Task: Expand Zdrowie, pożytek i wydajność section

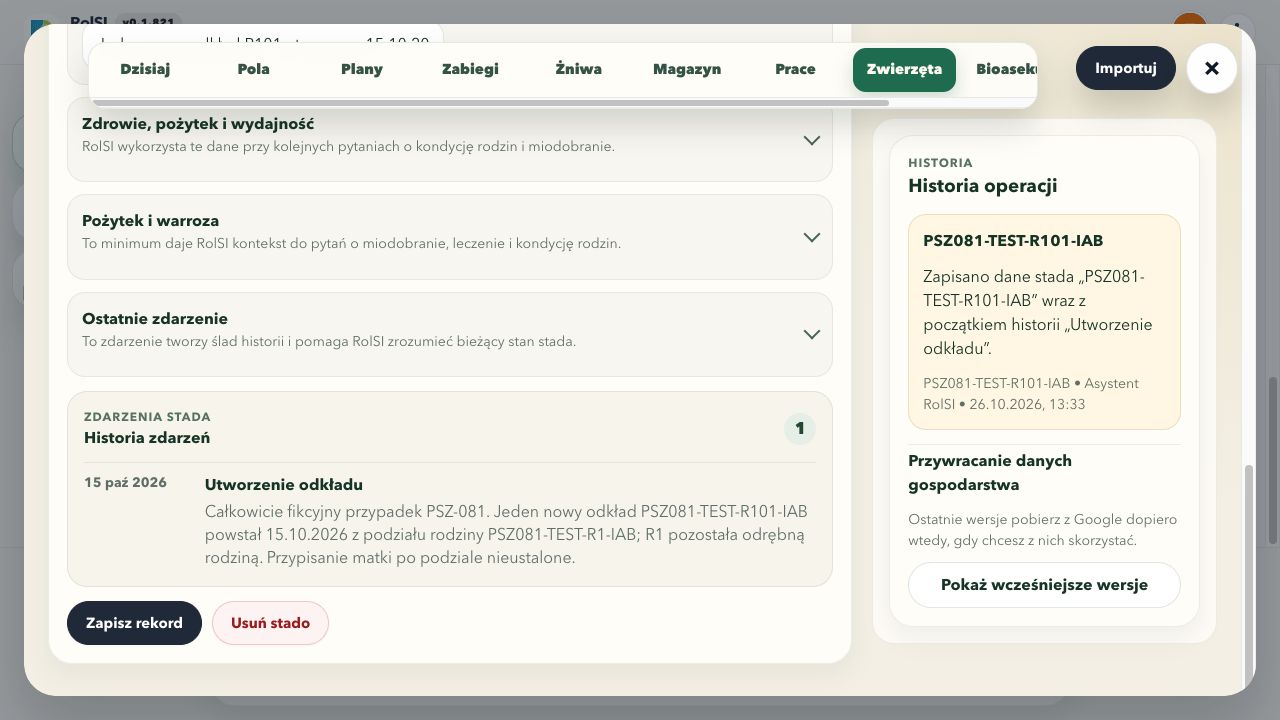Action: click(x=450, y=139)
